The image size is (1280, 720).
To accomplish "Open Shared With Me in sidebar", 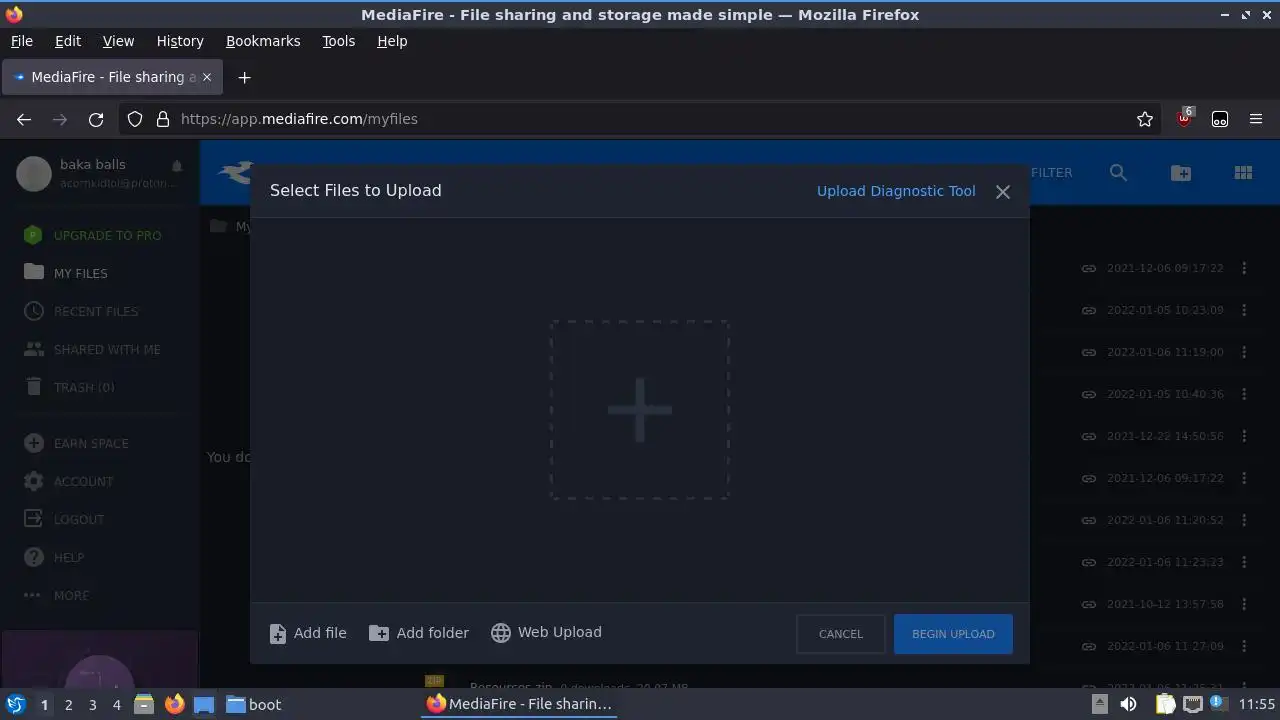I will 92,349.
